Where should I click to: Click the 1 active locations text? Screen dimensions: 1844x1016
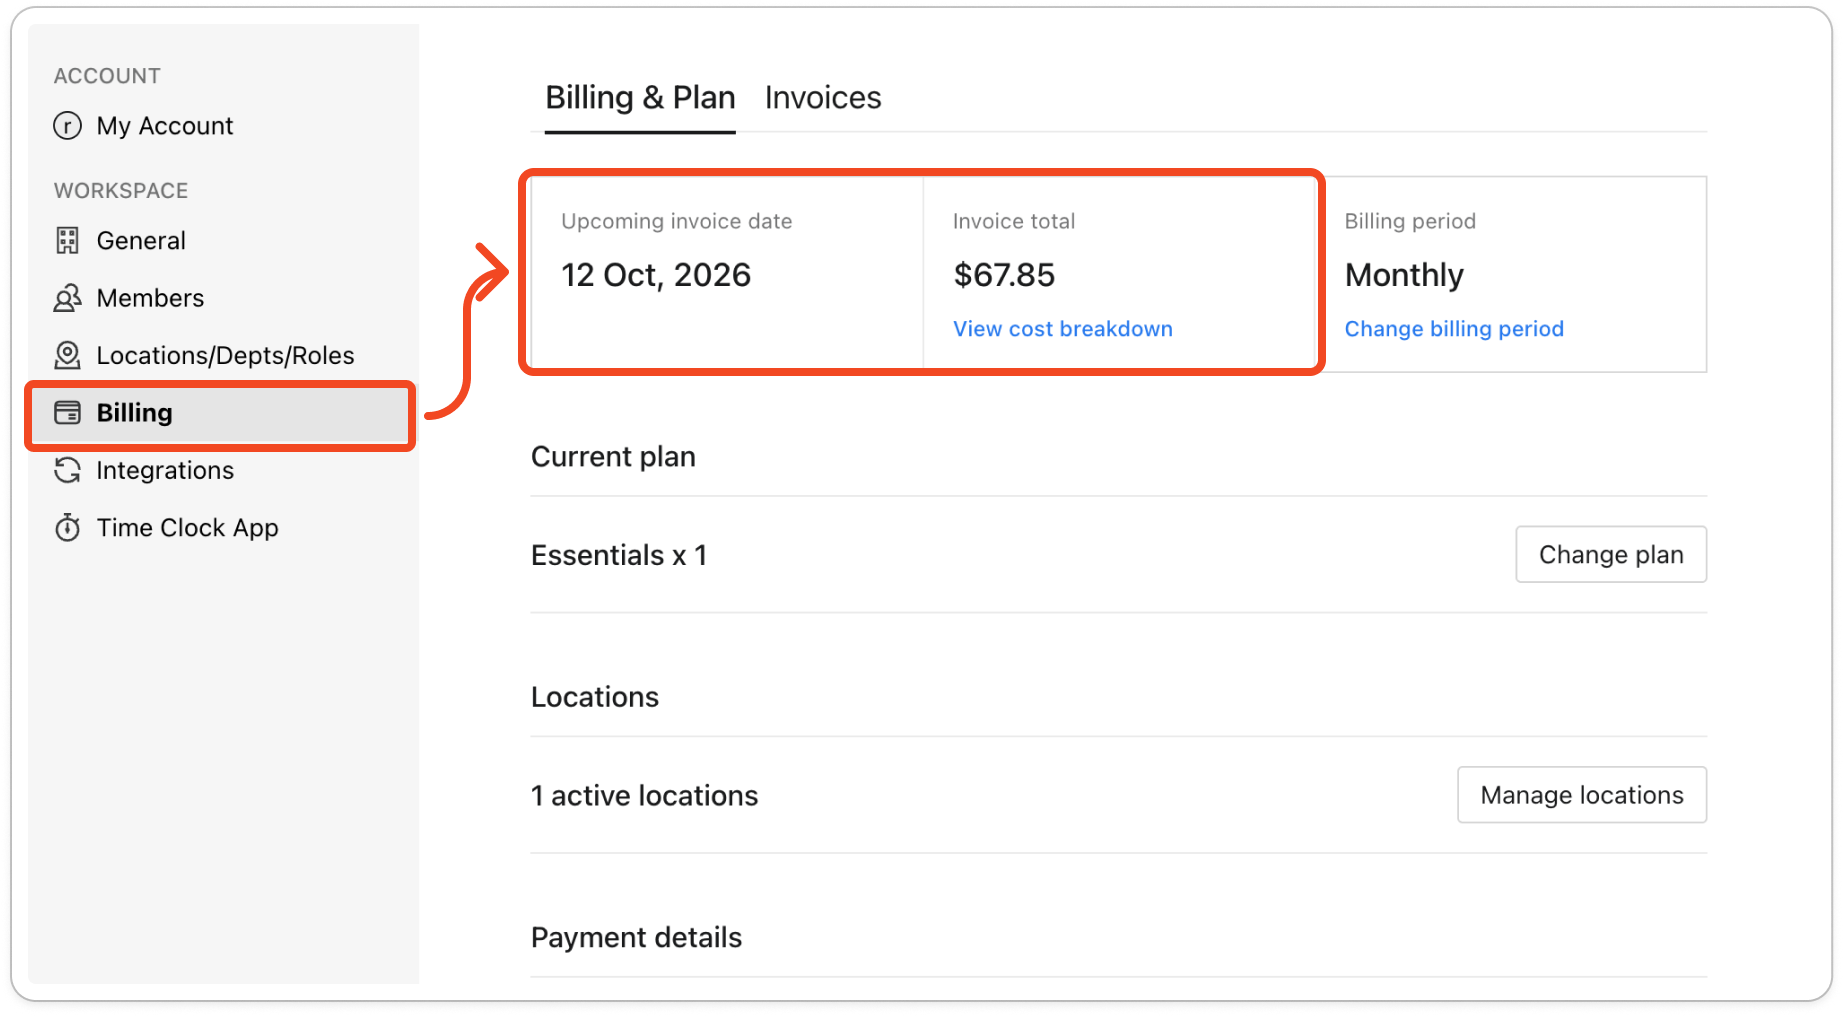(644, 796)
